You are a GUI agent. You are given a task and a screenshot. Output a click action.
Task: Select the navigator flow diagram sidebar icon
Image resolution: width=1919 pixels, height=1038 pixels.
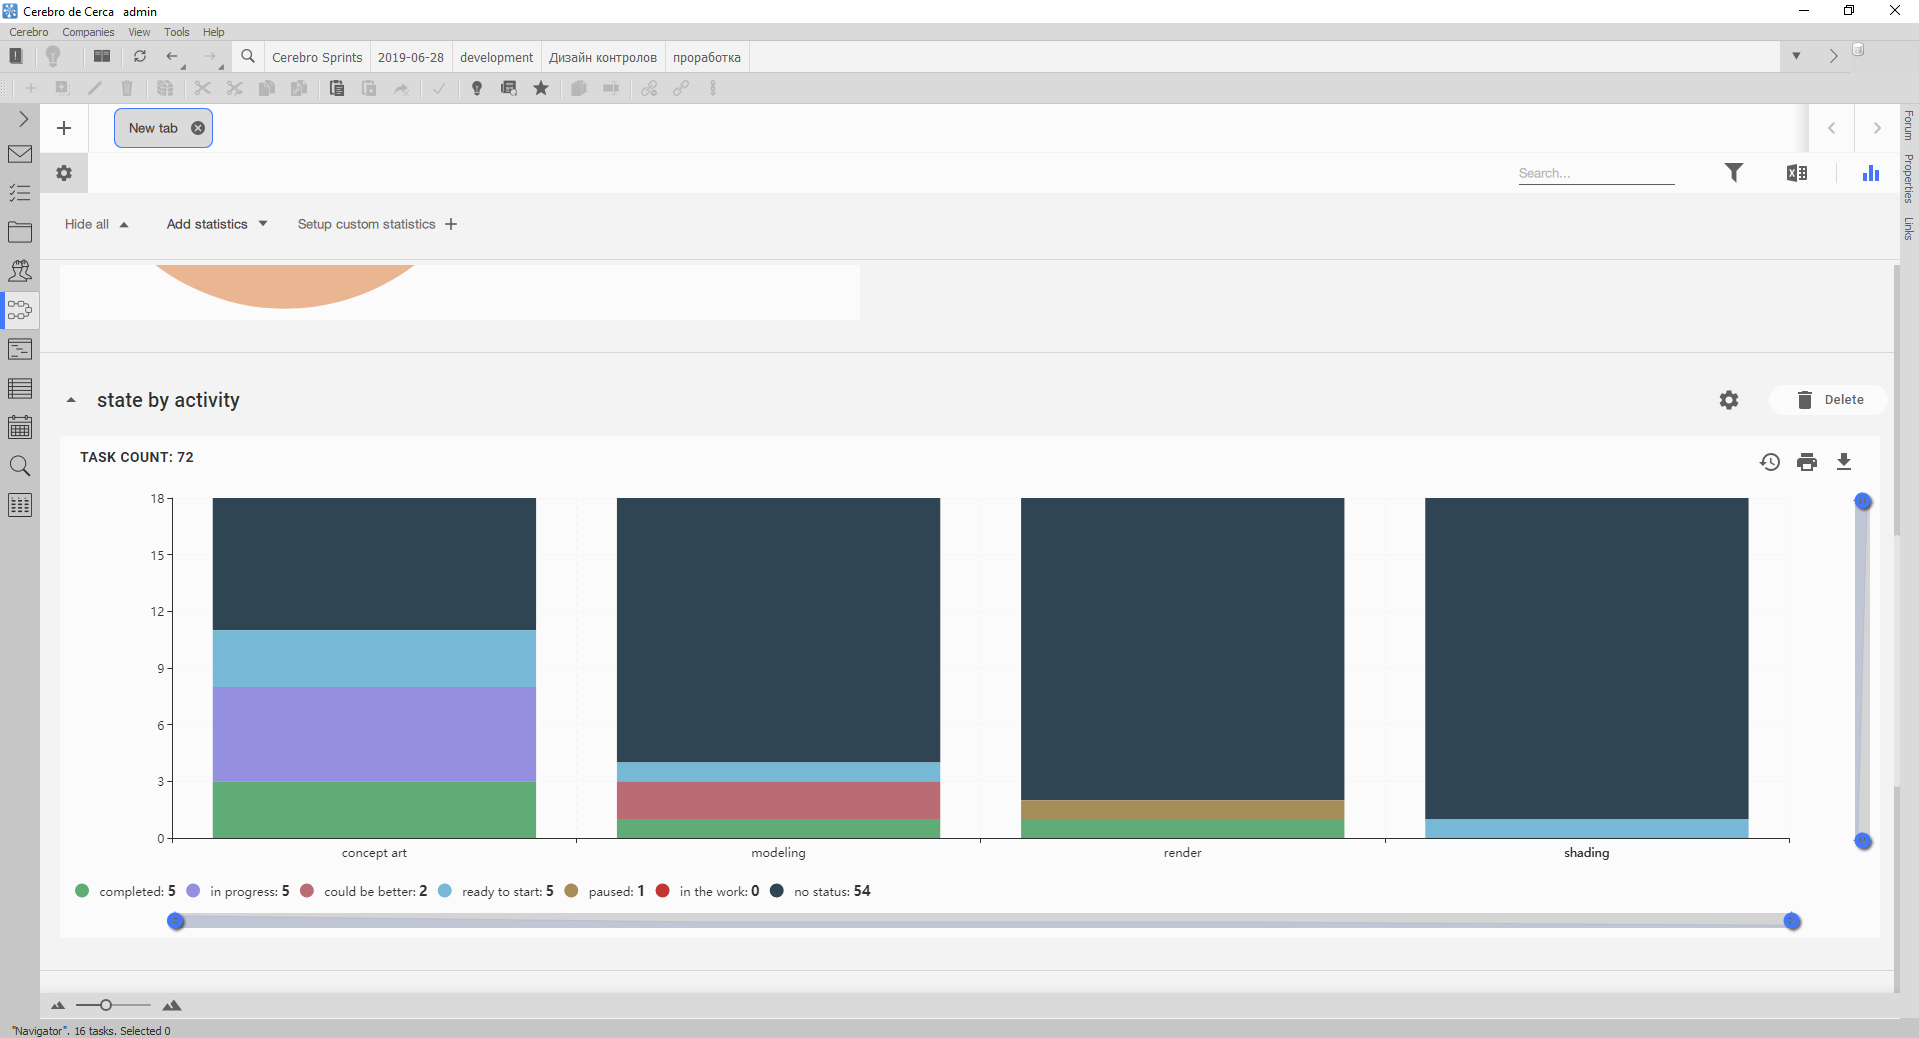tap(20, 310)
